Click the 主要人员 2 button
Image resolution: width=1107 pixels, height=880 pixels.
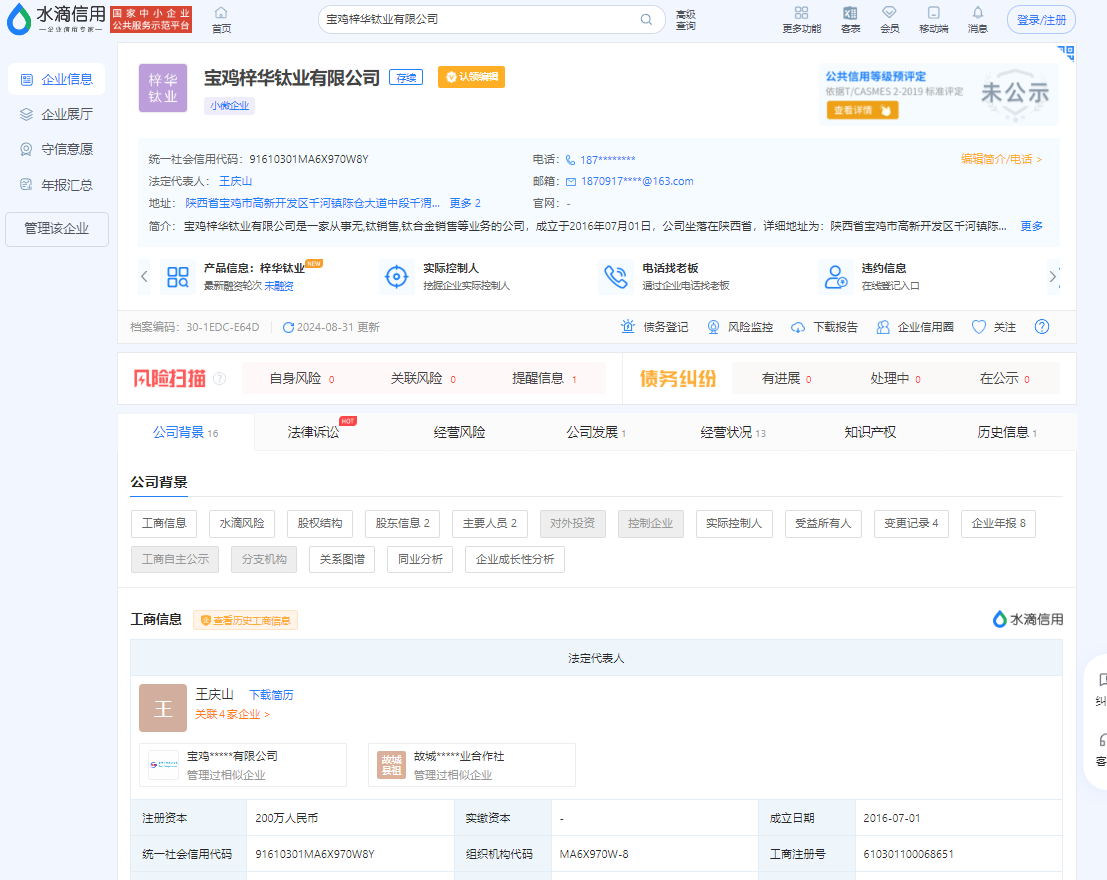click(x=490, y=523)
